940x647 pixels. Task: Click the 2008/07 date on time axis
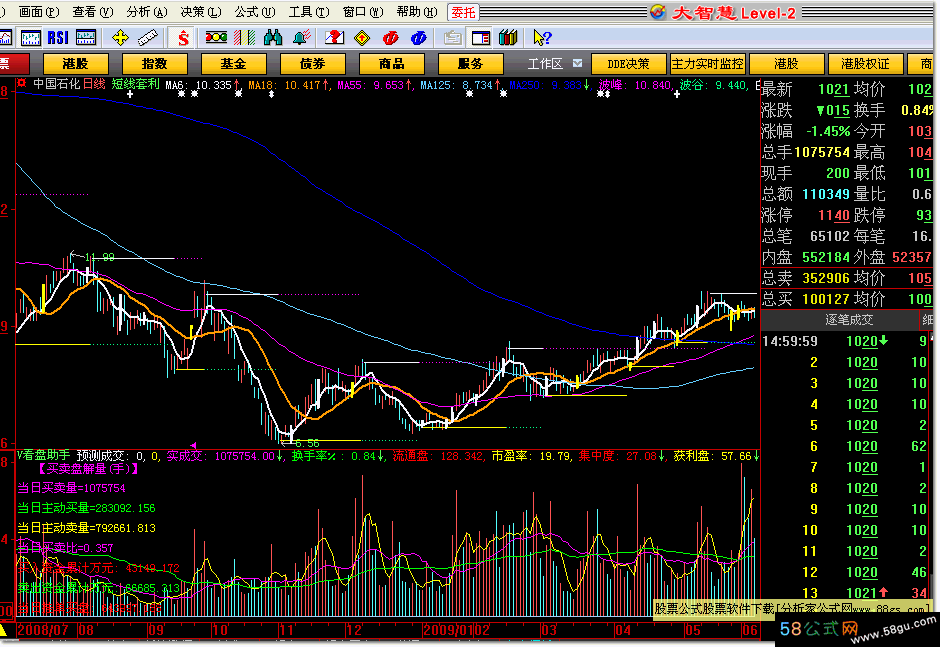[x=43, y=630]
